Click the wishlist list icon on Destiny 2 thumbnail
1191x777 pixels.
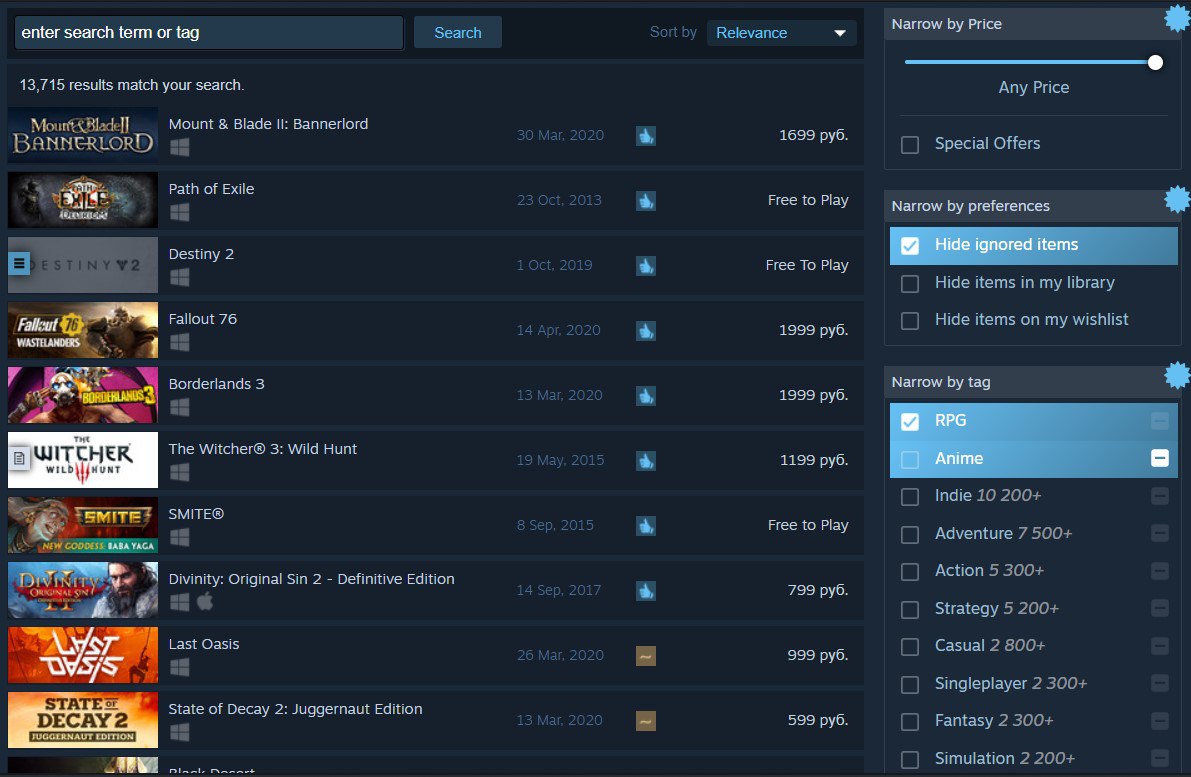click(19, 264)
